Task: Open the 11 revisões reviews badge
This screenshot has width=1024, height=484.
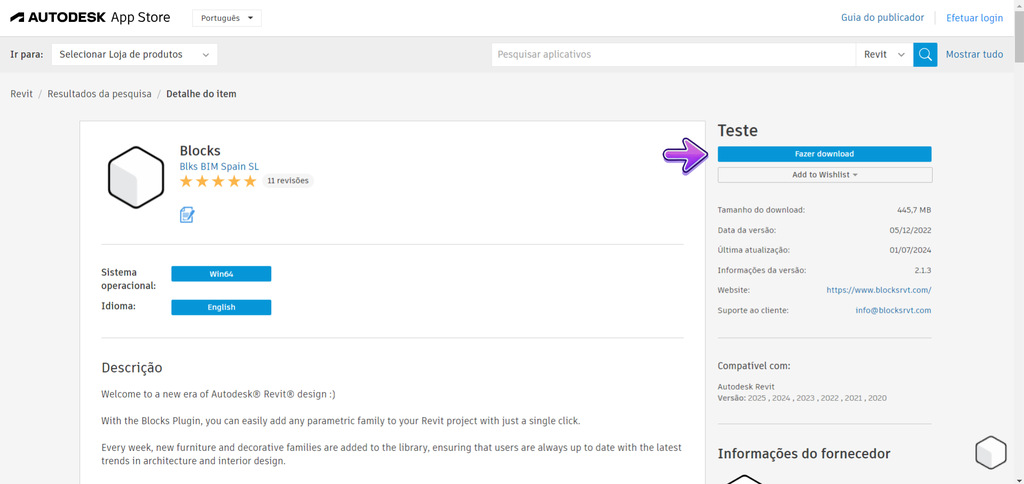Action: point(288,181)
